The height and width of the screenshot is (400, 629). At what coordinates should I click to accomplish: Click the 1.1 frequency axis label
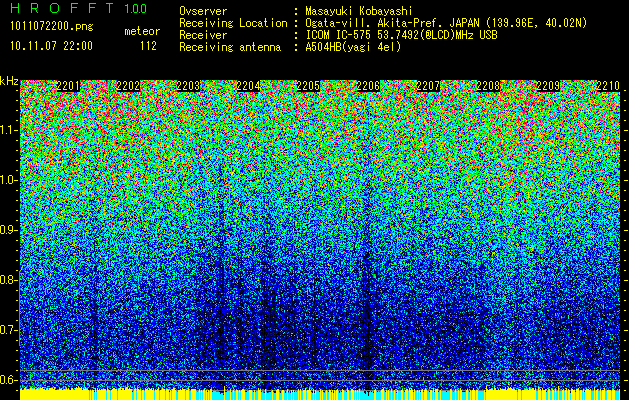(8, 130)
